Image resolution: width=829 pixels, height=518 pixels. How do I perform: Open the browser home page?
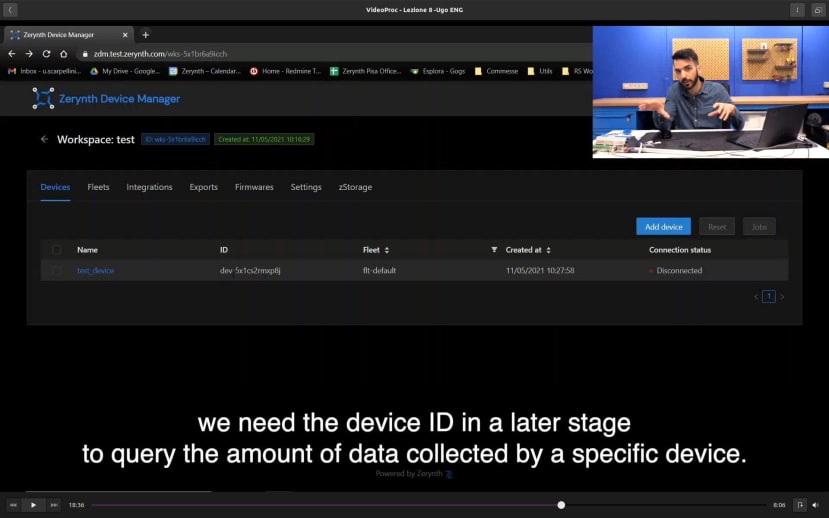point(63,53)
